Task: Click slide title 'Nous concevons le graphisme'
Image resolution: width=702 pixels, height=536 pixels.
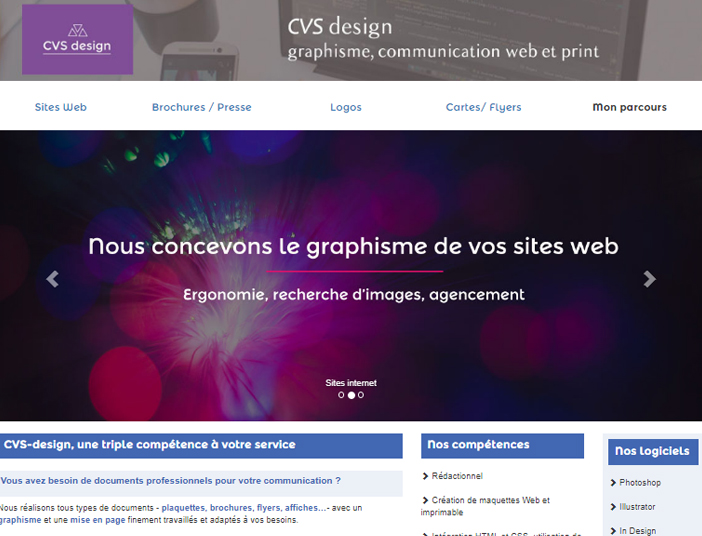Action: point(353,247)
